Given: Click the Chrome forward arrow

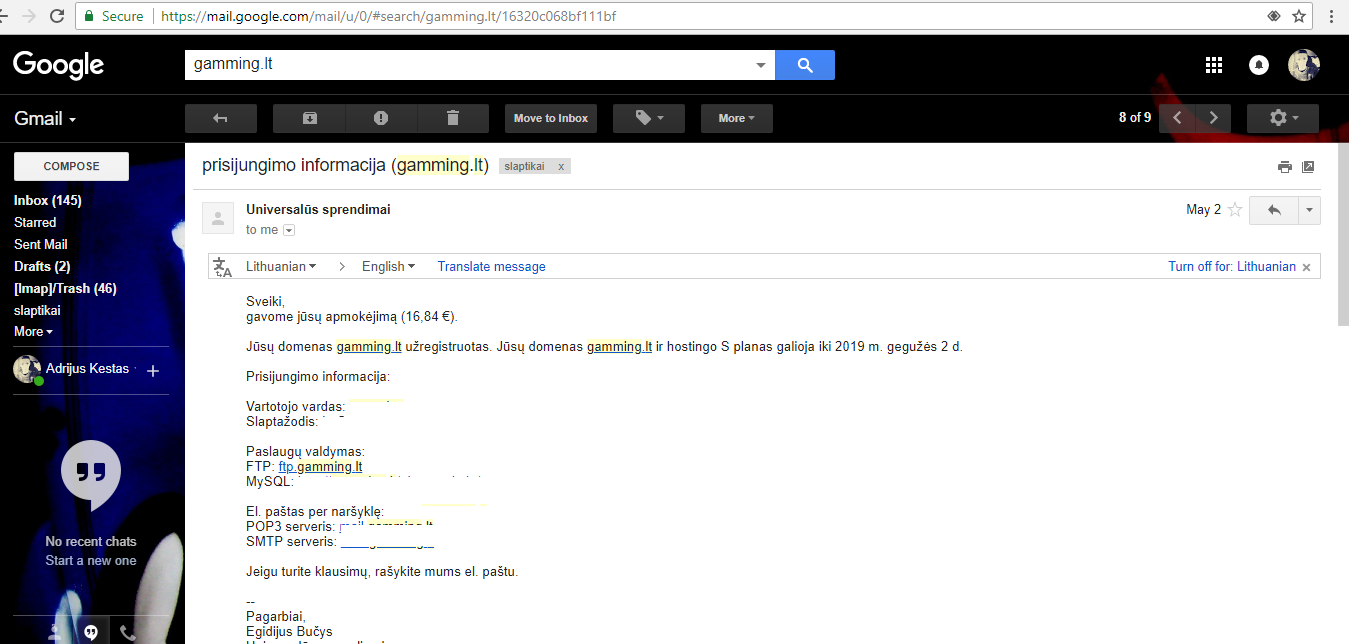Looking at the screenshot, I should click(x=27, y=16).
